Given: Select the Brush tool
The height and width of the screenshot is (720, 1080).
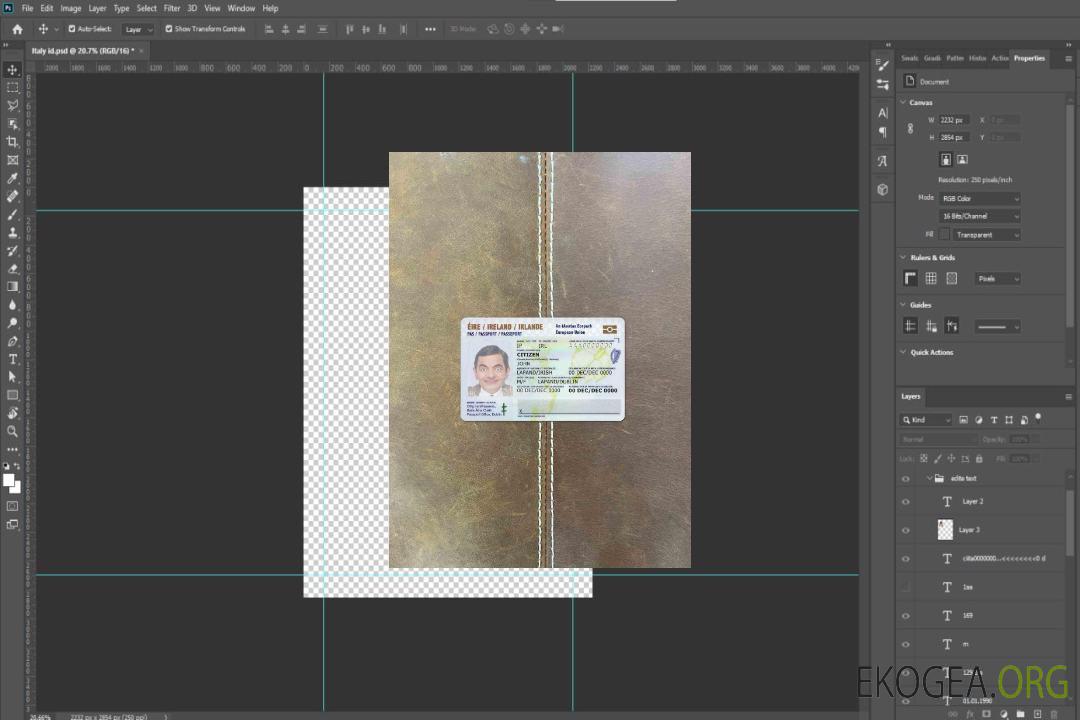Looking at the screenshot, I should pos(12,214).
